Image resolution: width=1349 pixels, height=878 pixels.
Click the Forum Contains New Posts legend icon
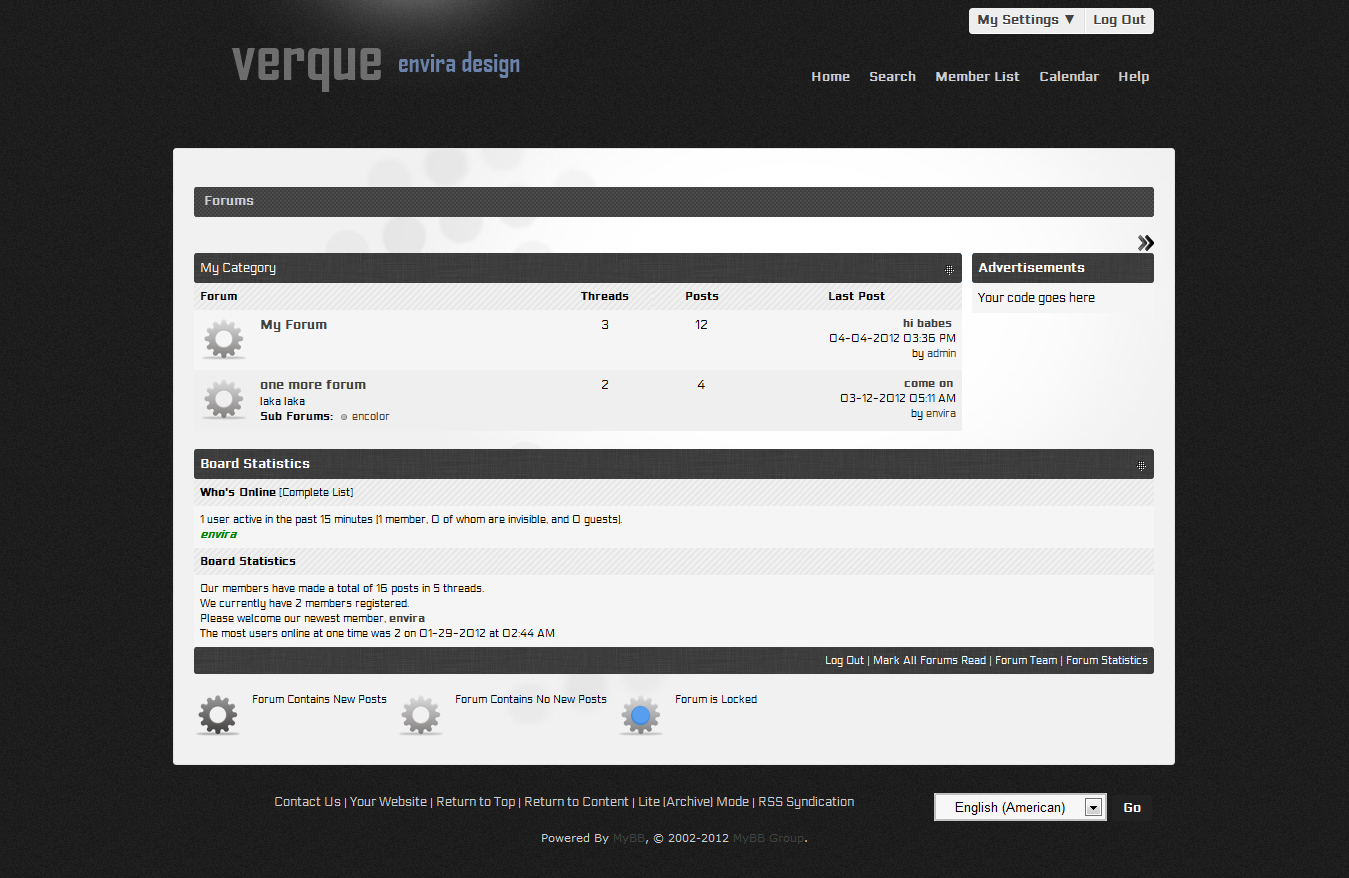[x=218, y=715]
